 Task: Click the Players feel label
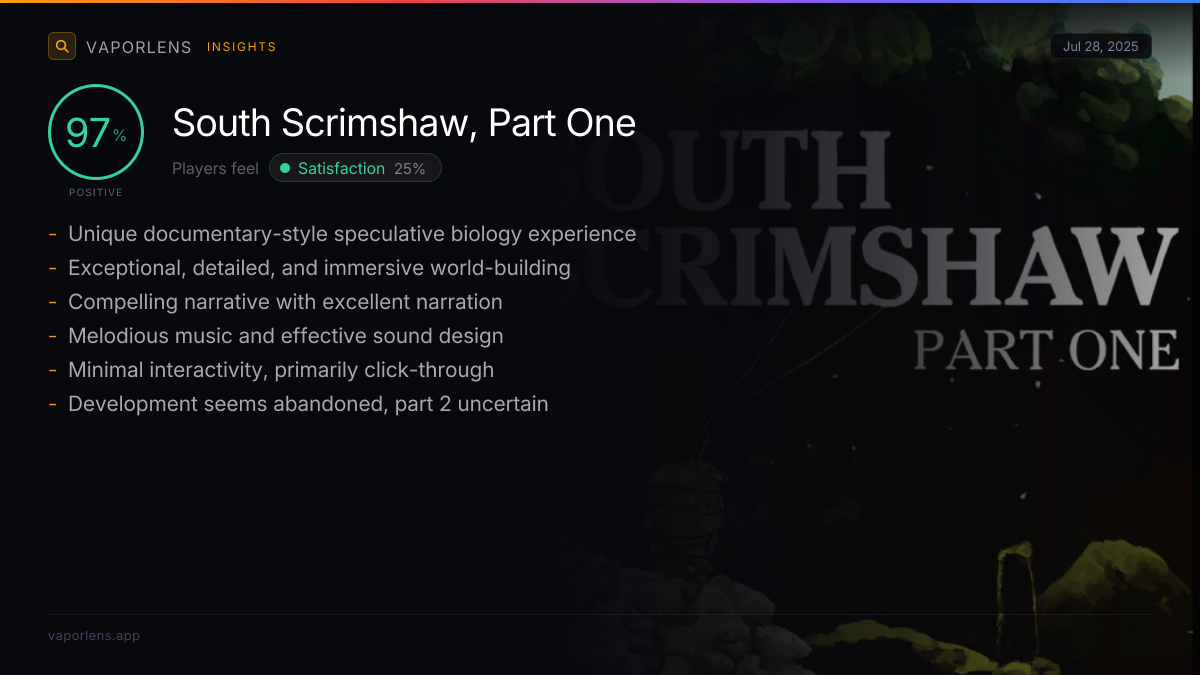pos(215,168)
